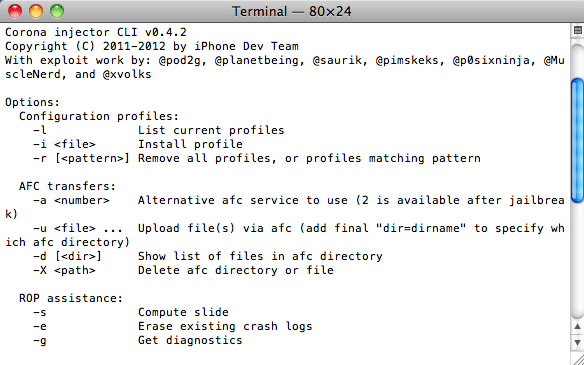The height and width of the screenshot is (365, 584).
Task: Click the split pane icon above scrollbar
Action: click(x=577, y=30)
